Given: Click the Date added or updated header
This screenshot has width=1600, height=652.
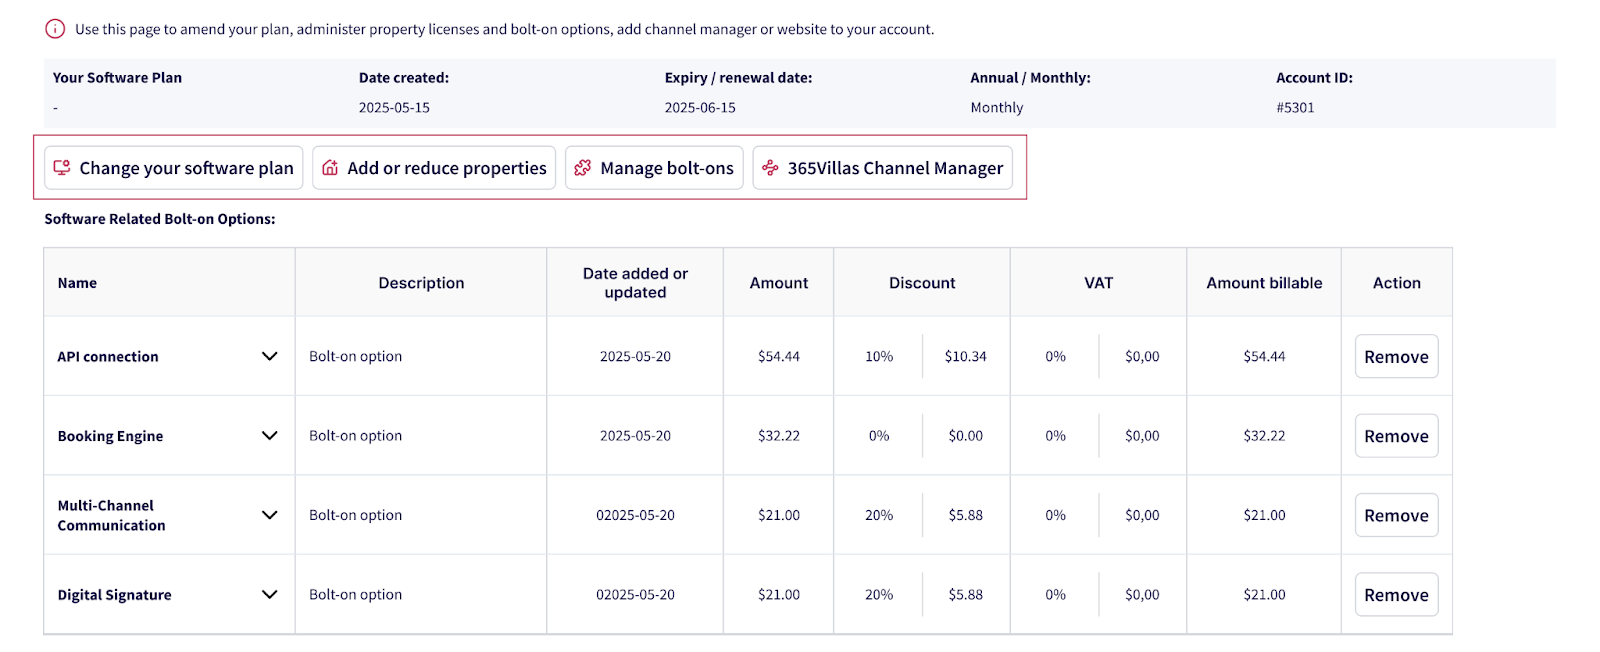Looking at the screenshot, I should click(635, 283).
